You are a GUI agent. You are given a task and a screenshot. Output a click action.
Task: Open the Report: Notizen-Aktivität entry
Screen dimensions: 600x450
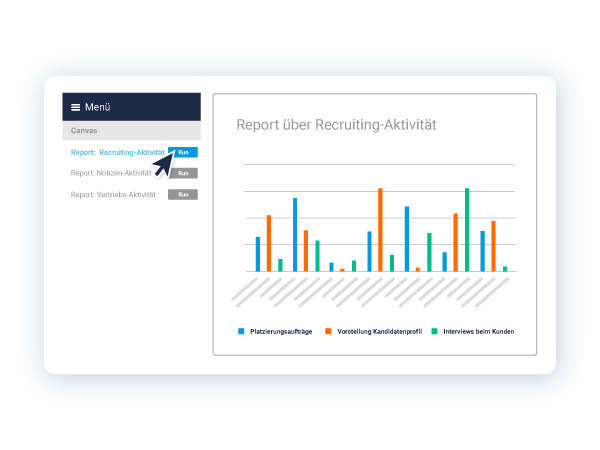pyautogui.click(x=111, y=173)
